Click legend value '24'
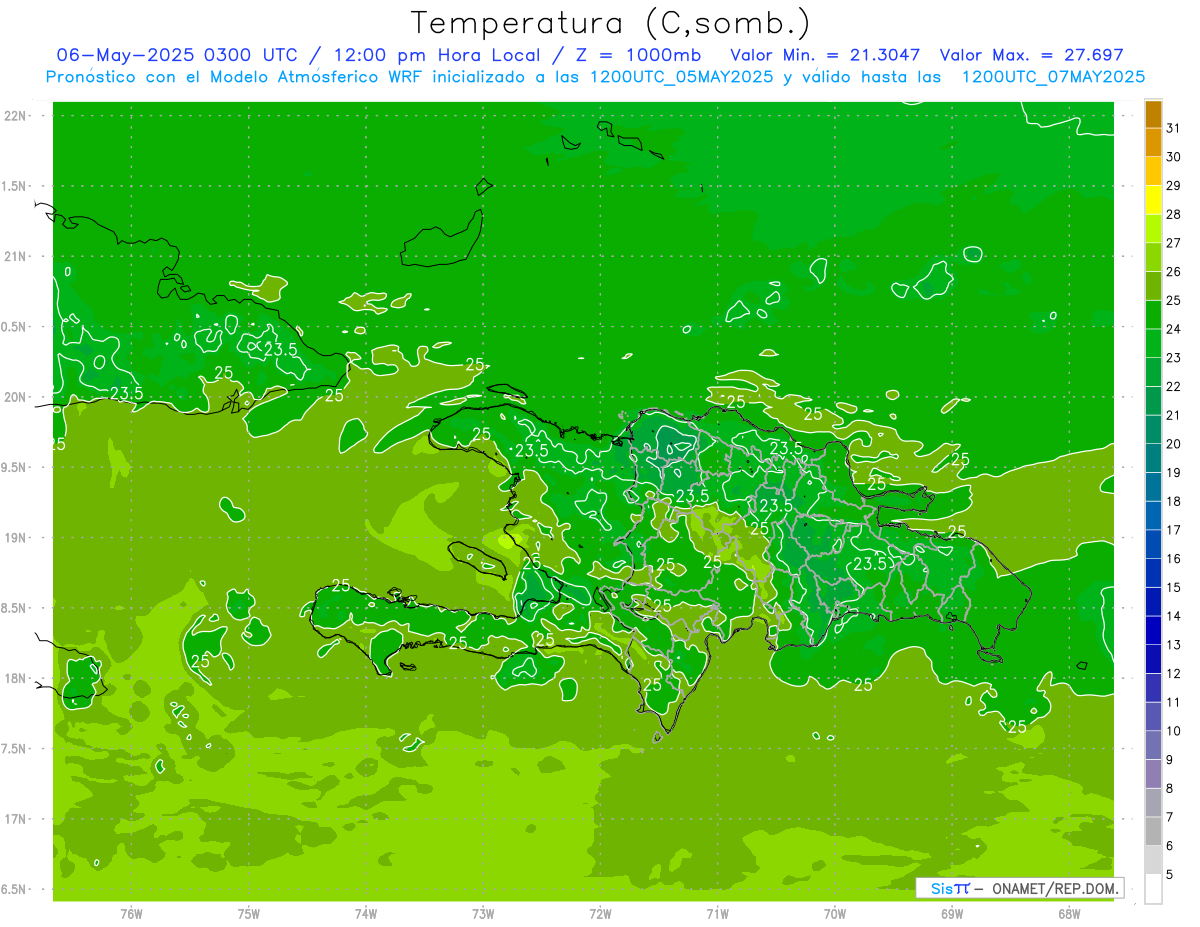 click(x=1173, y=329)
